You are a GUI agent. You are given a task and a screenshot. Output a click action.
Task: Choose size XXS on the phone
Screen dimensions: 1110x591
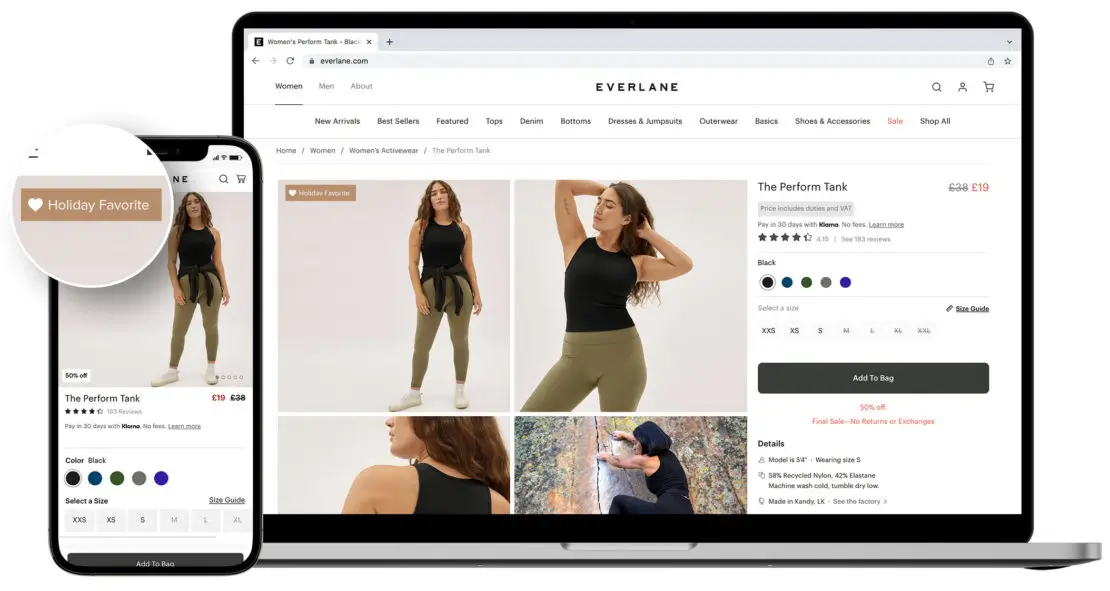tap(79, 520)
